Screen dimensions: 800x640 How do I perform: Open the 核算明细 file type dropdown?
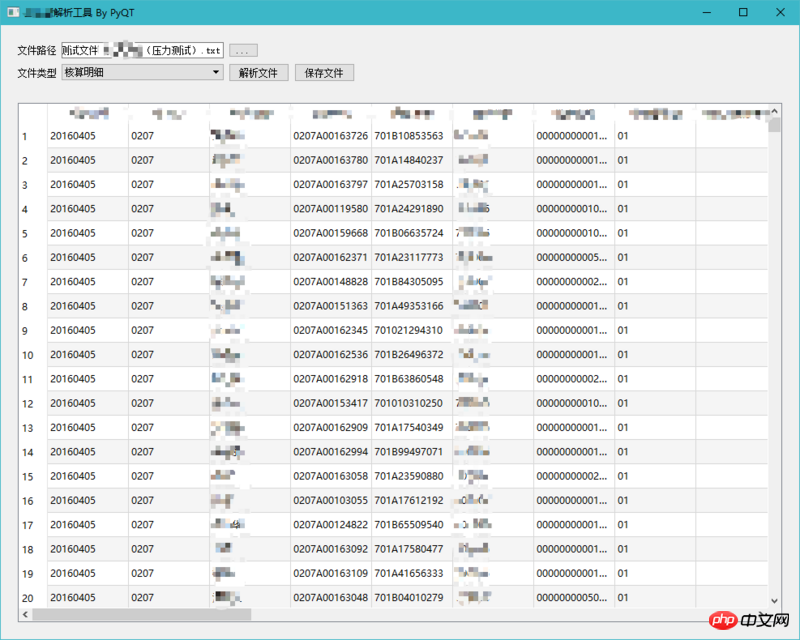[x=142, y=72]
